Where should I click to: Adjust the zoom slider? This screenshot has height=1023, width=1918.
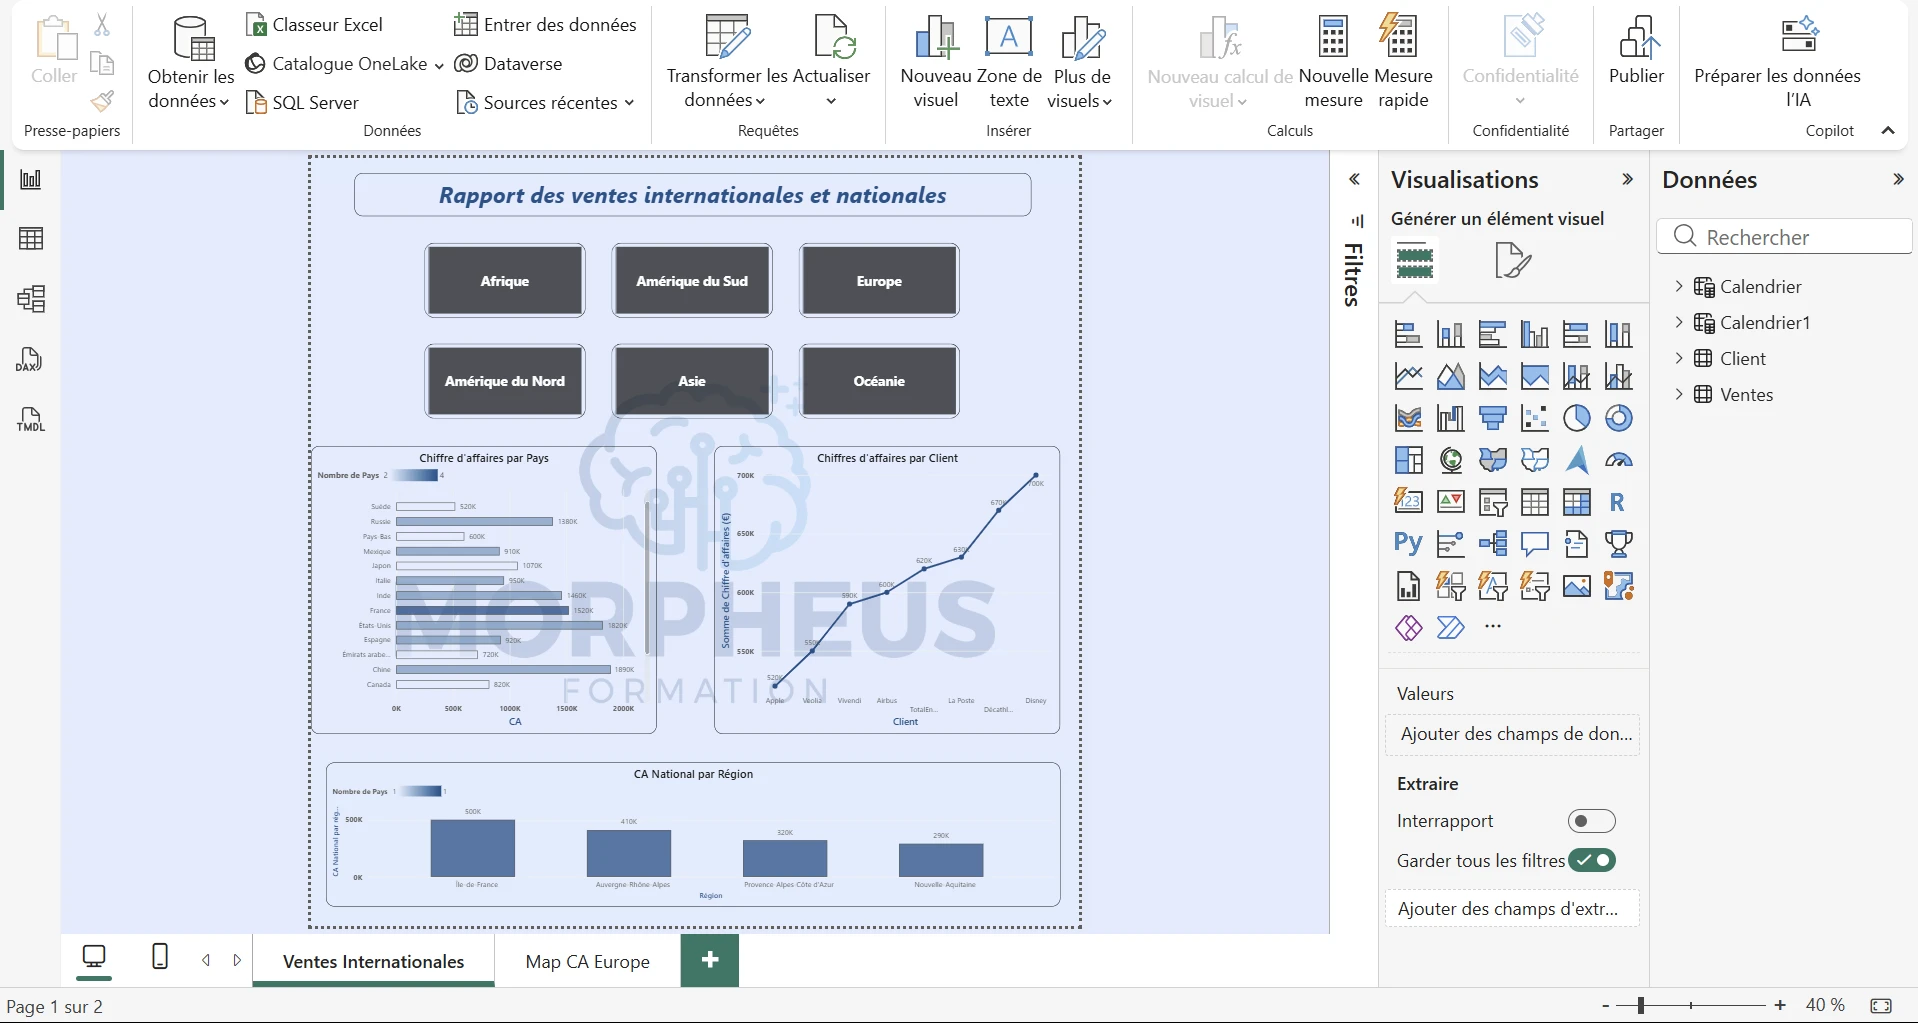tap(1641, 1005)
